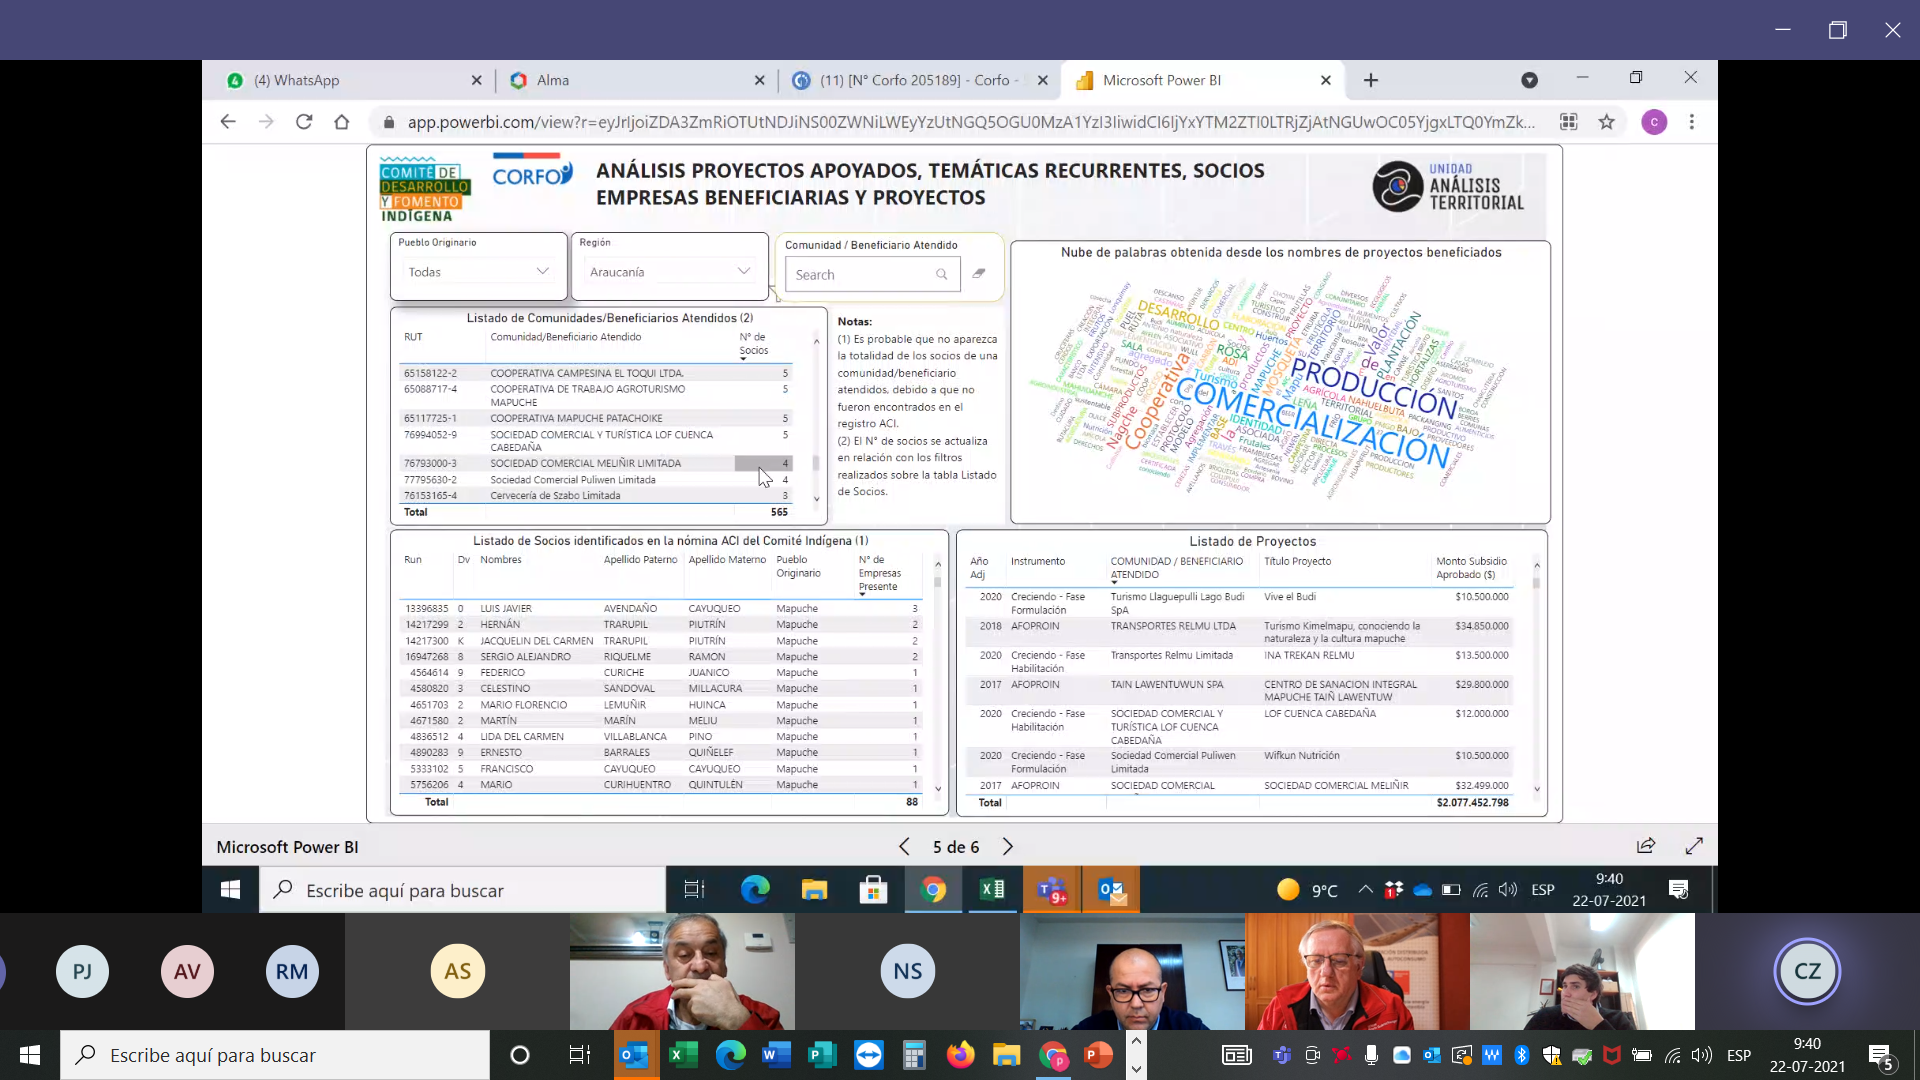
Task: Click the volume icon in the system tray
Action: [x=1507, y=889]
